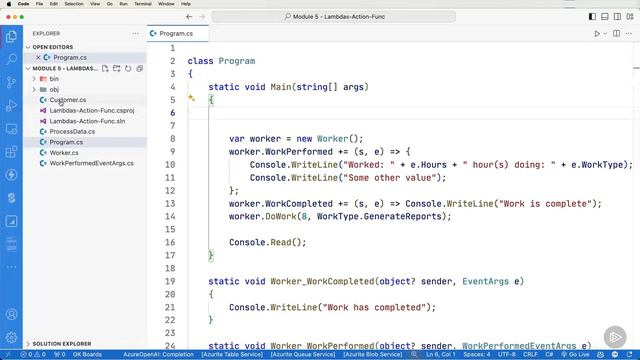This screenshot has height=360, width=640.
Task: Open the Remote Explorer view
Action: [11, 129]
